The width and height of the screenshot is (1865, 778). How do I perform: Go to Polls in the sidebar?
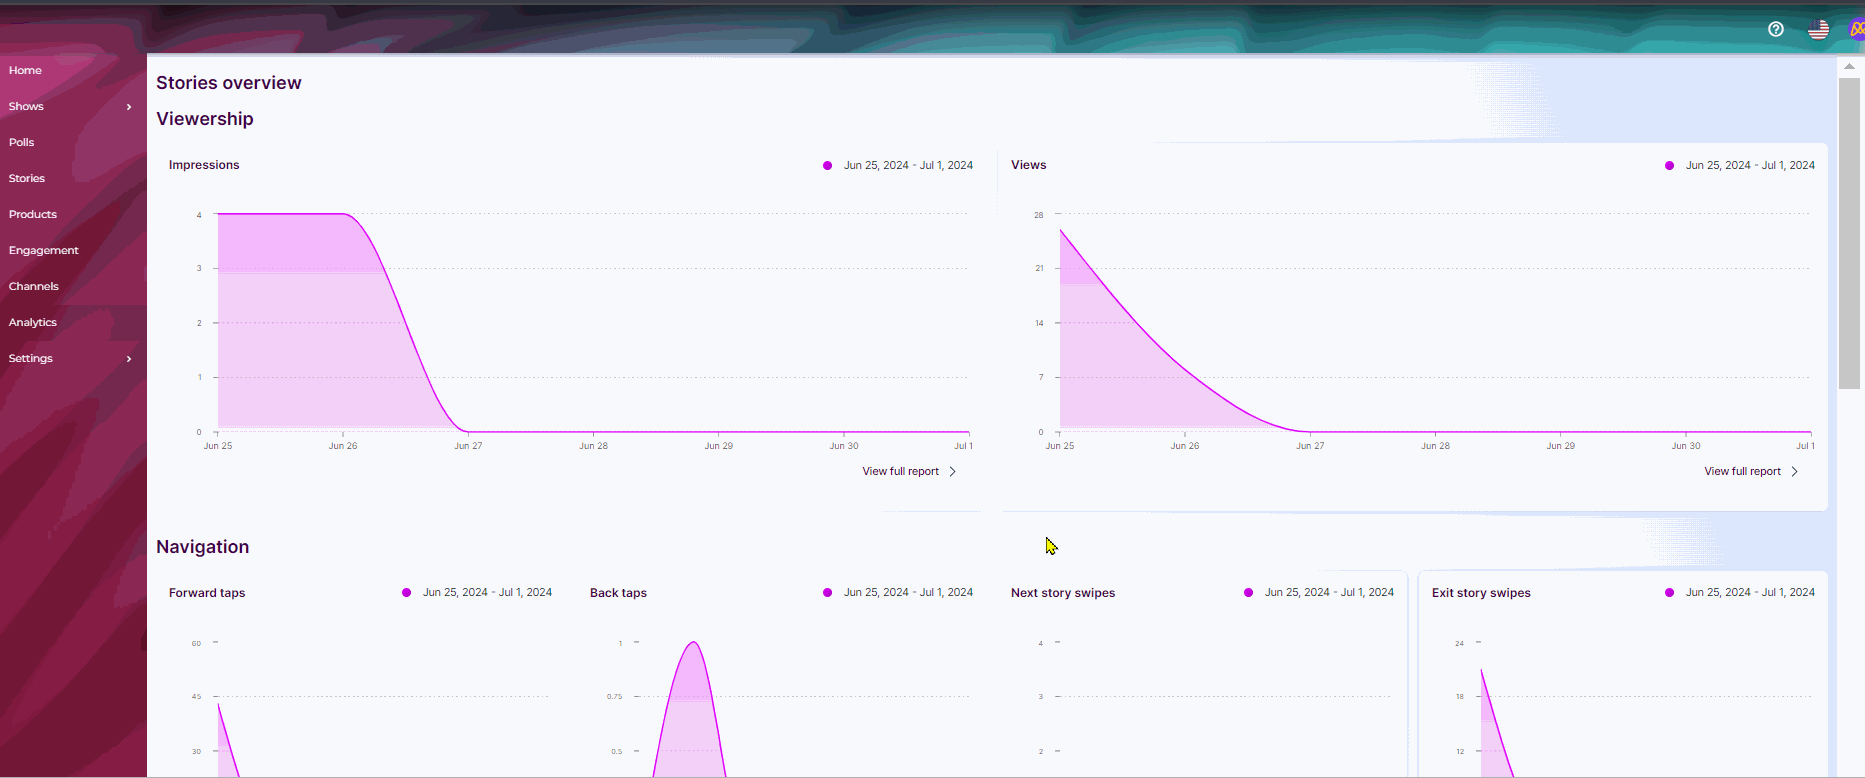click(21, 142)
